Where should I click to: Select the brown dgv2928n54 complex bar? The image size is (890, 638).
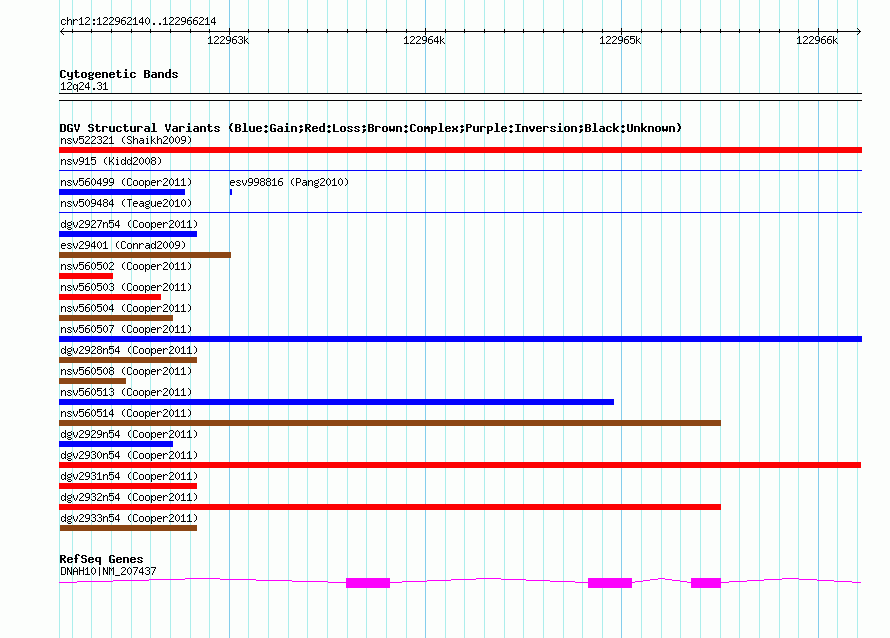tap(128, 360)
